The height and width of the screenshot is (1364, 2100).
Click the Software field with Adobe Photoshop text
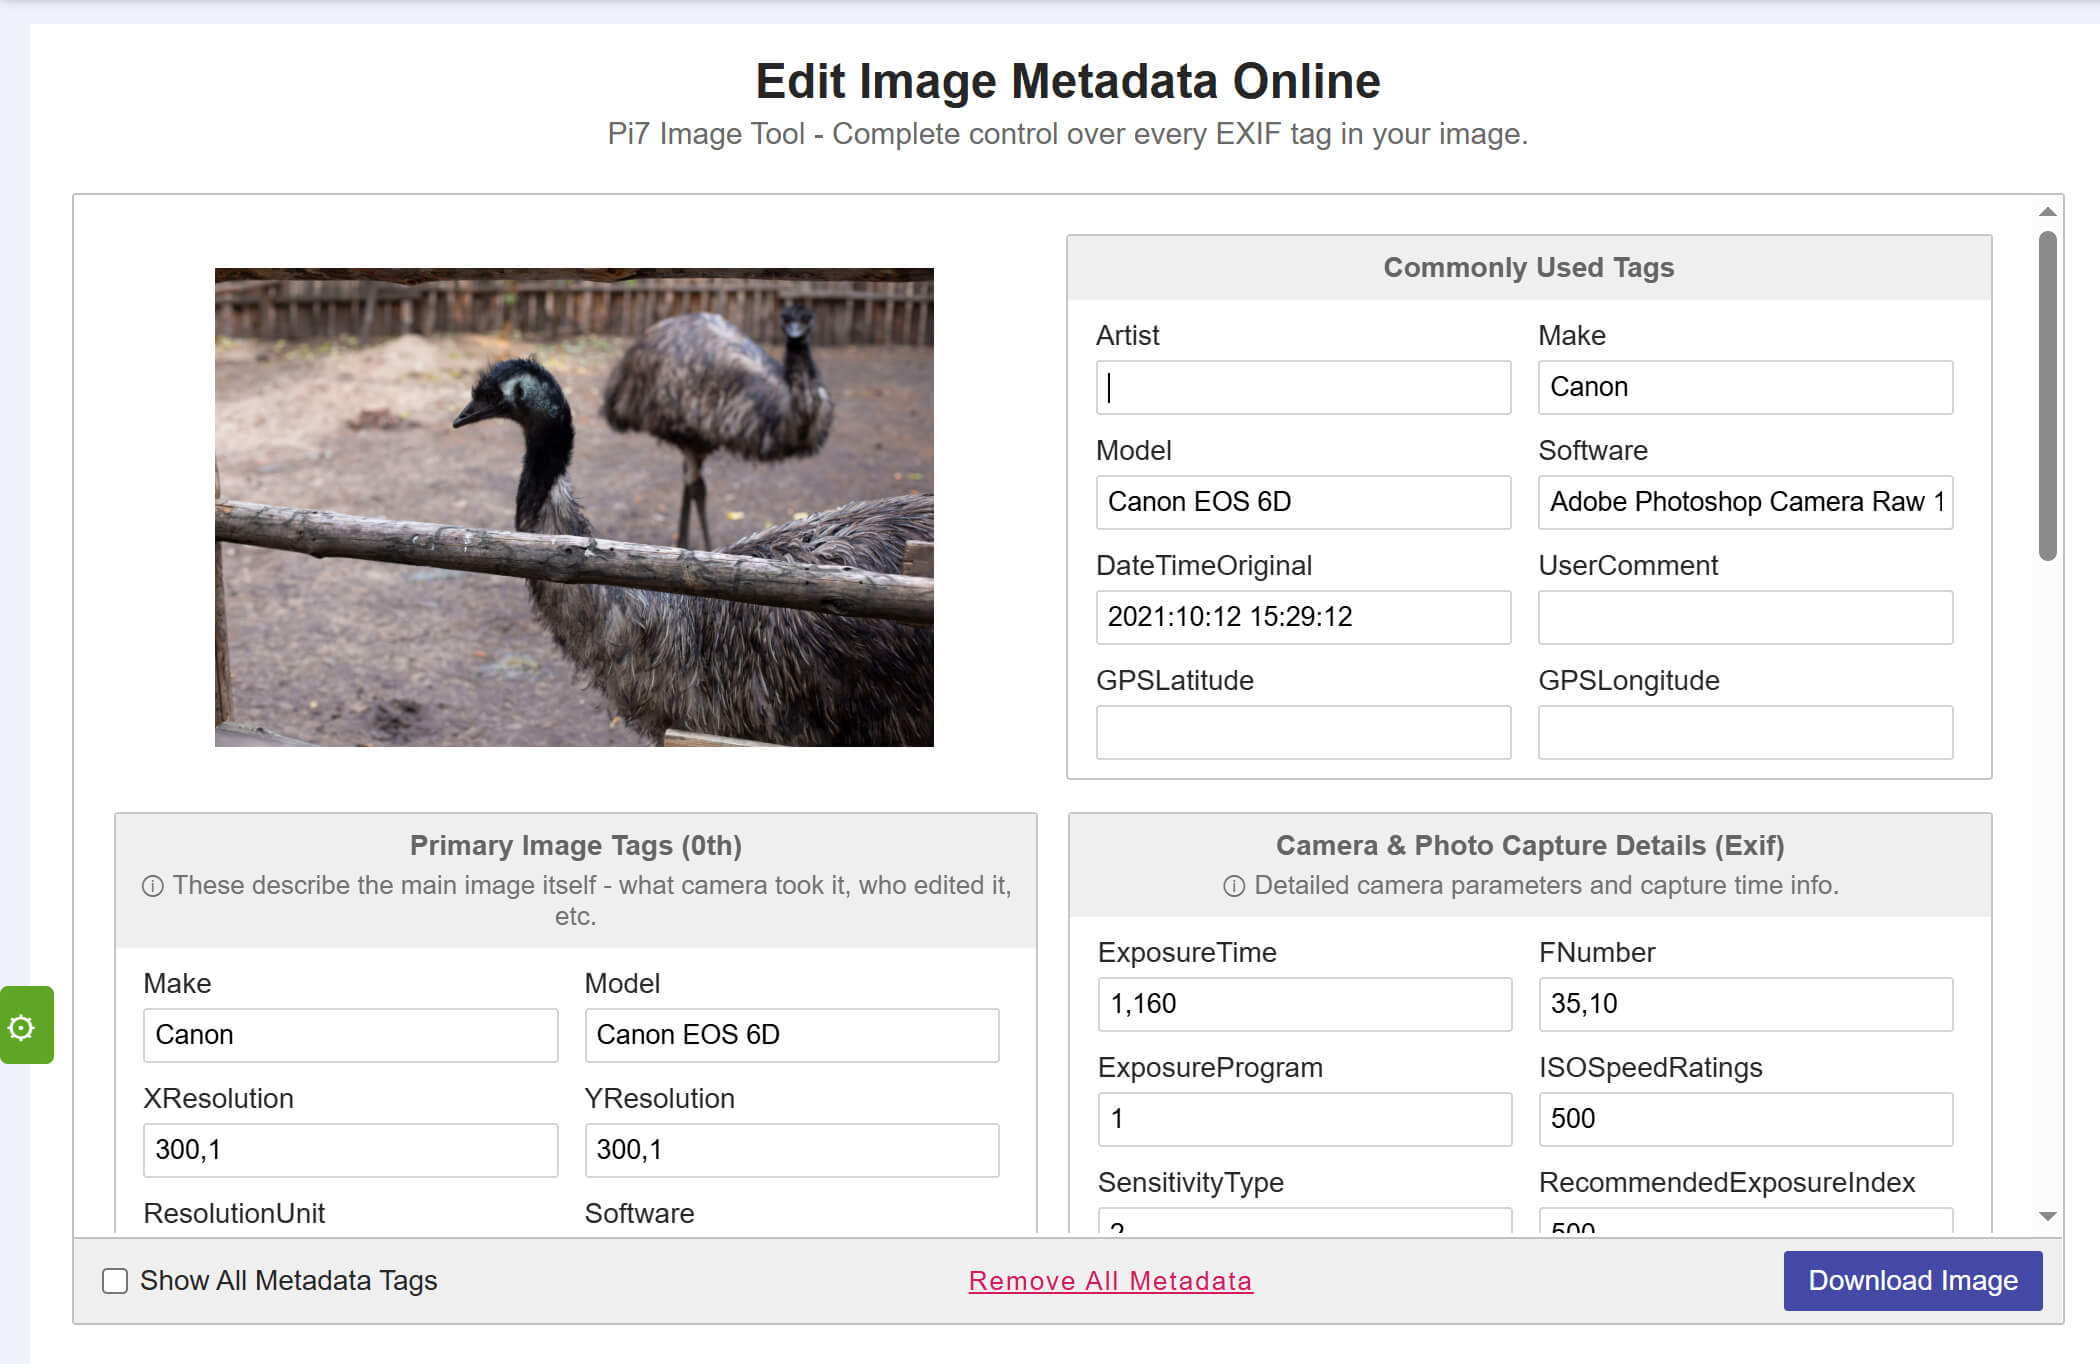[x=1745, y=502]
